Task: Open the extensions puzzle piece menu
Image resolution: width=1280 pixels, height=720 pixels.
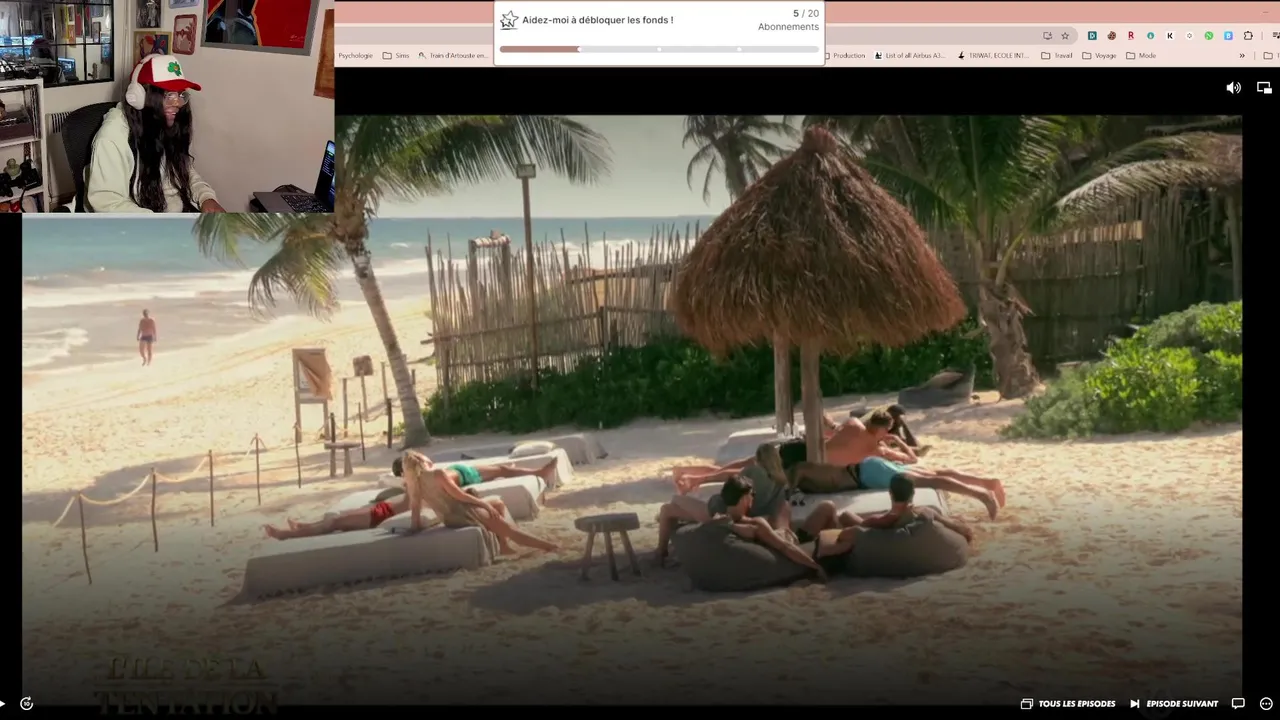Action: click(x=1248, y=35)
